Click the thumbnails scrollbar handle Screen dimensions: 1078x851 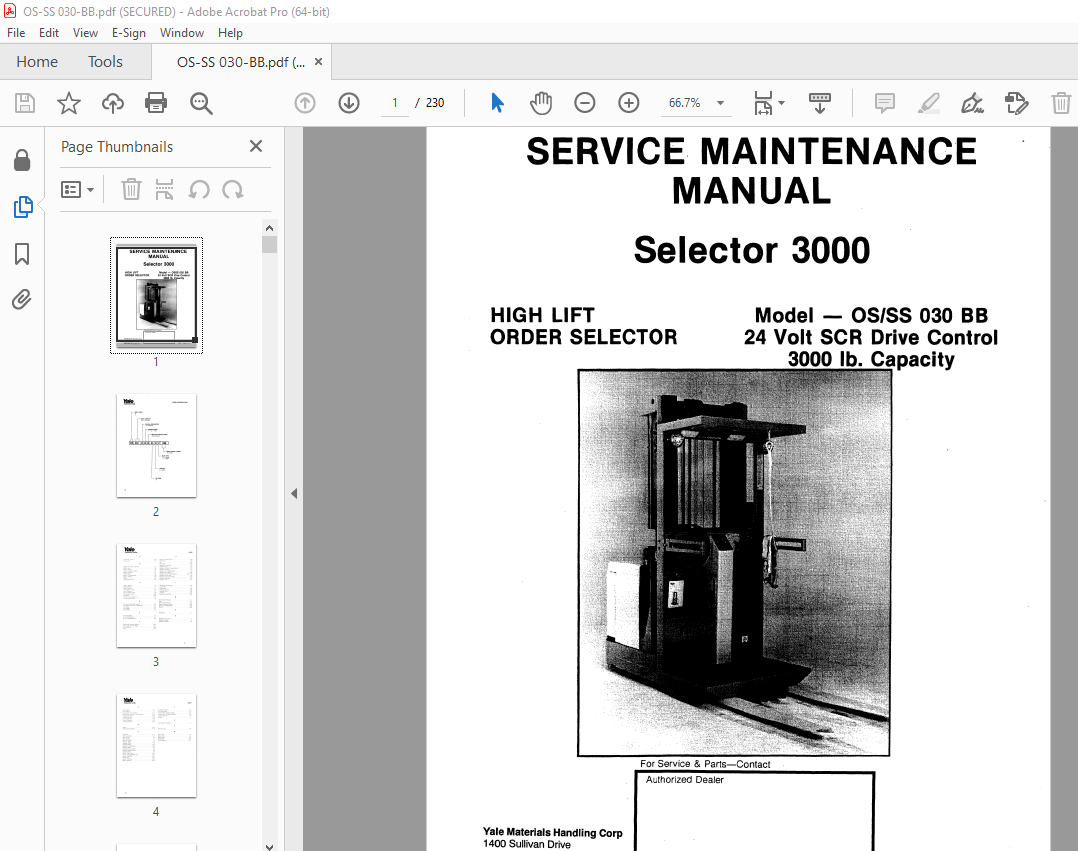pos(270,245)
